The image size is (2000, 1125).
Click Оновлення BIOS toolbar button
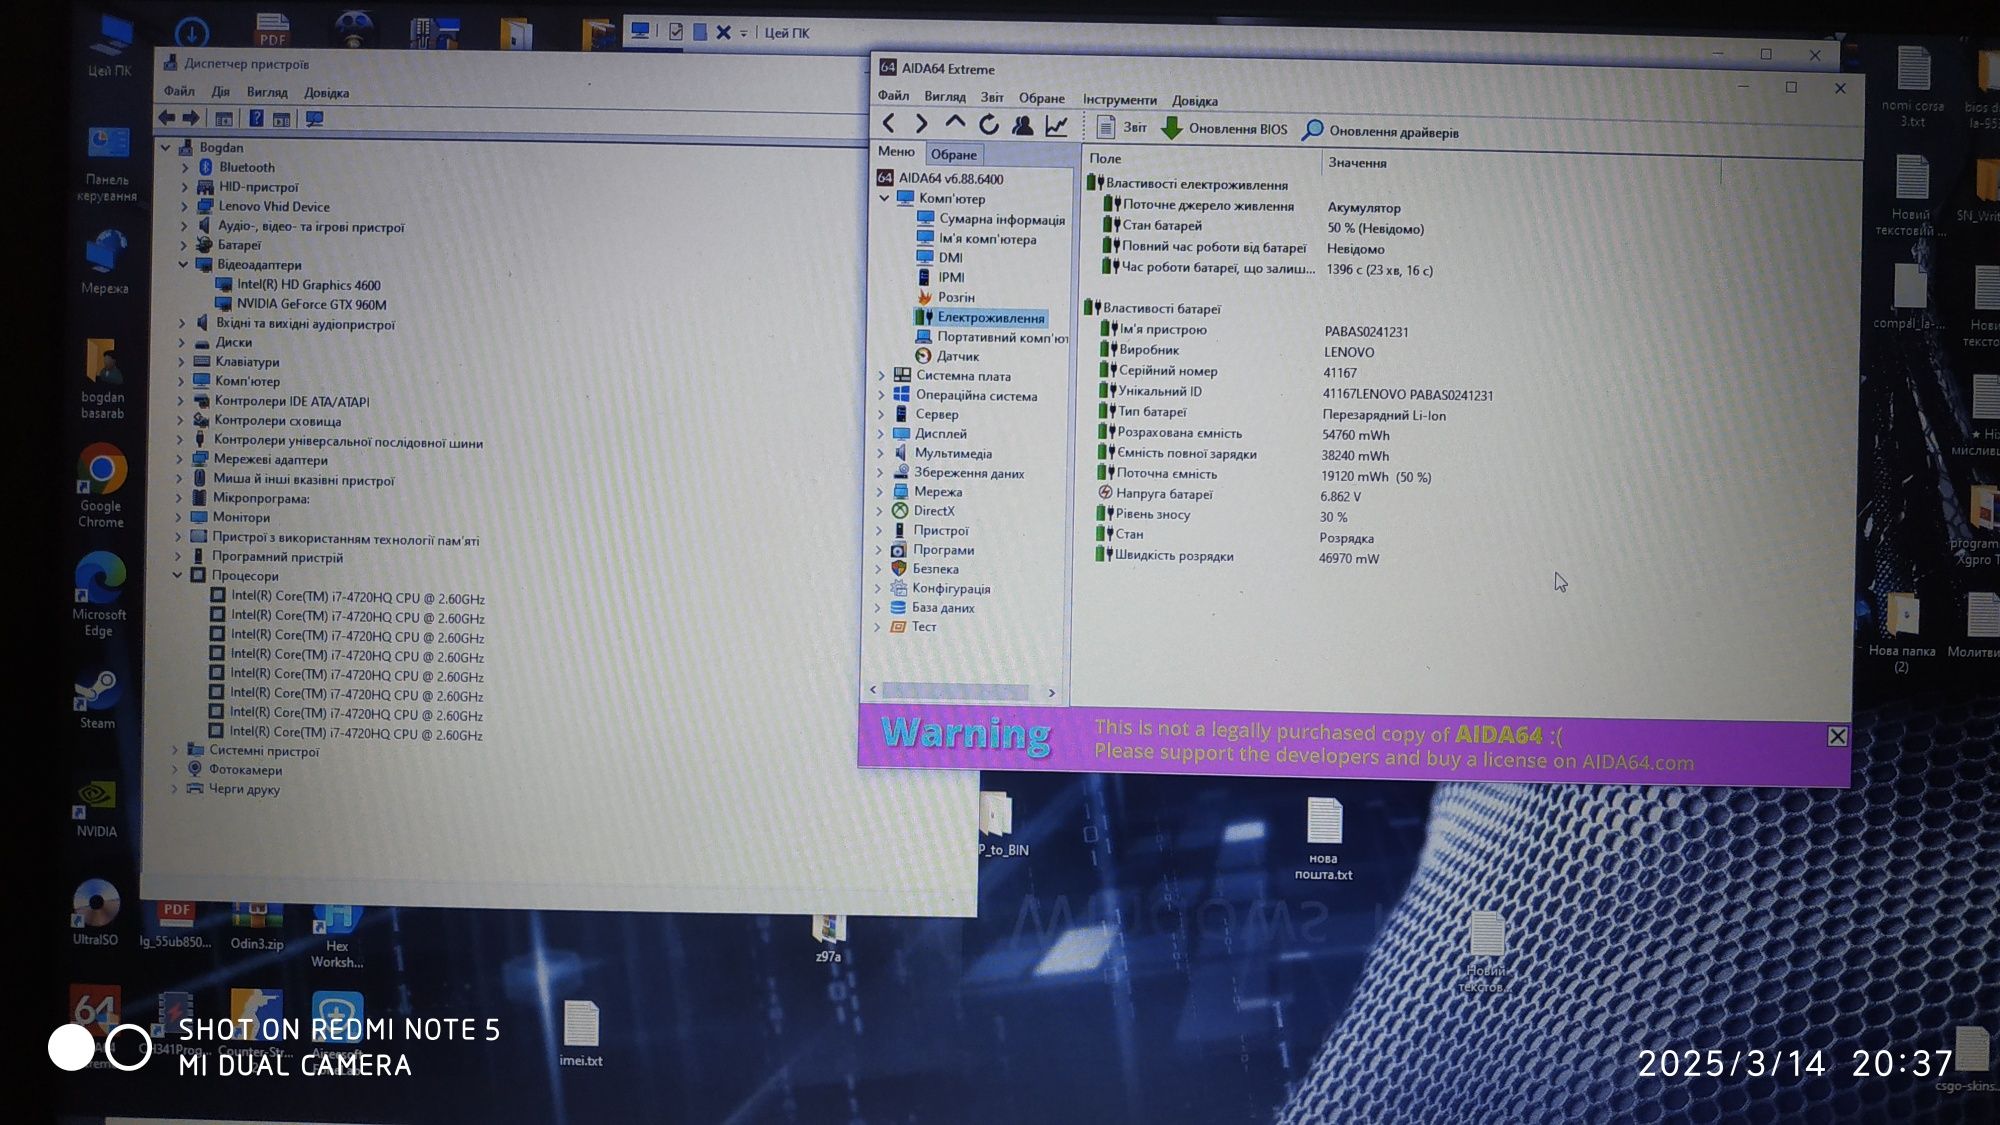(1224, 129)
